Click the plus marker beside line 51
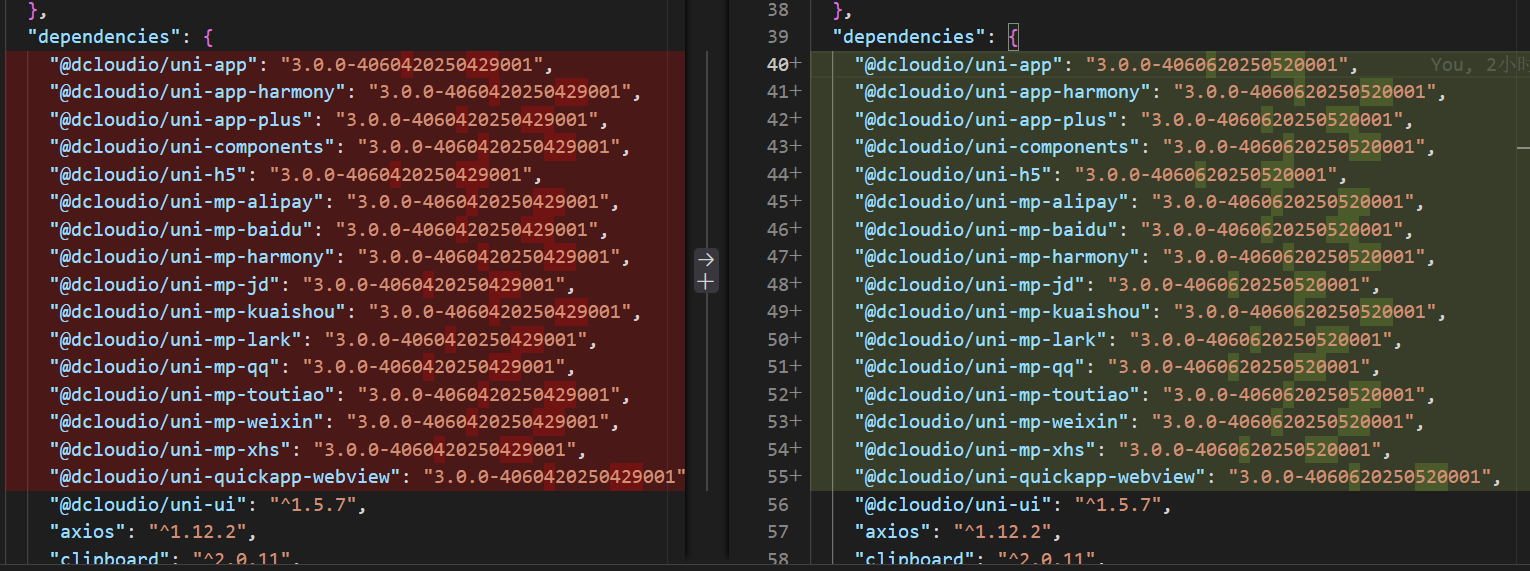 [797, 366]
